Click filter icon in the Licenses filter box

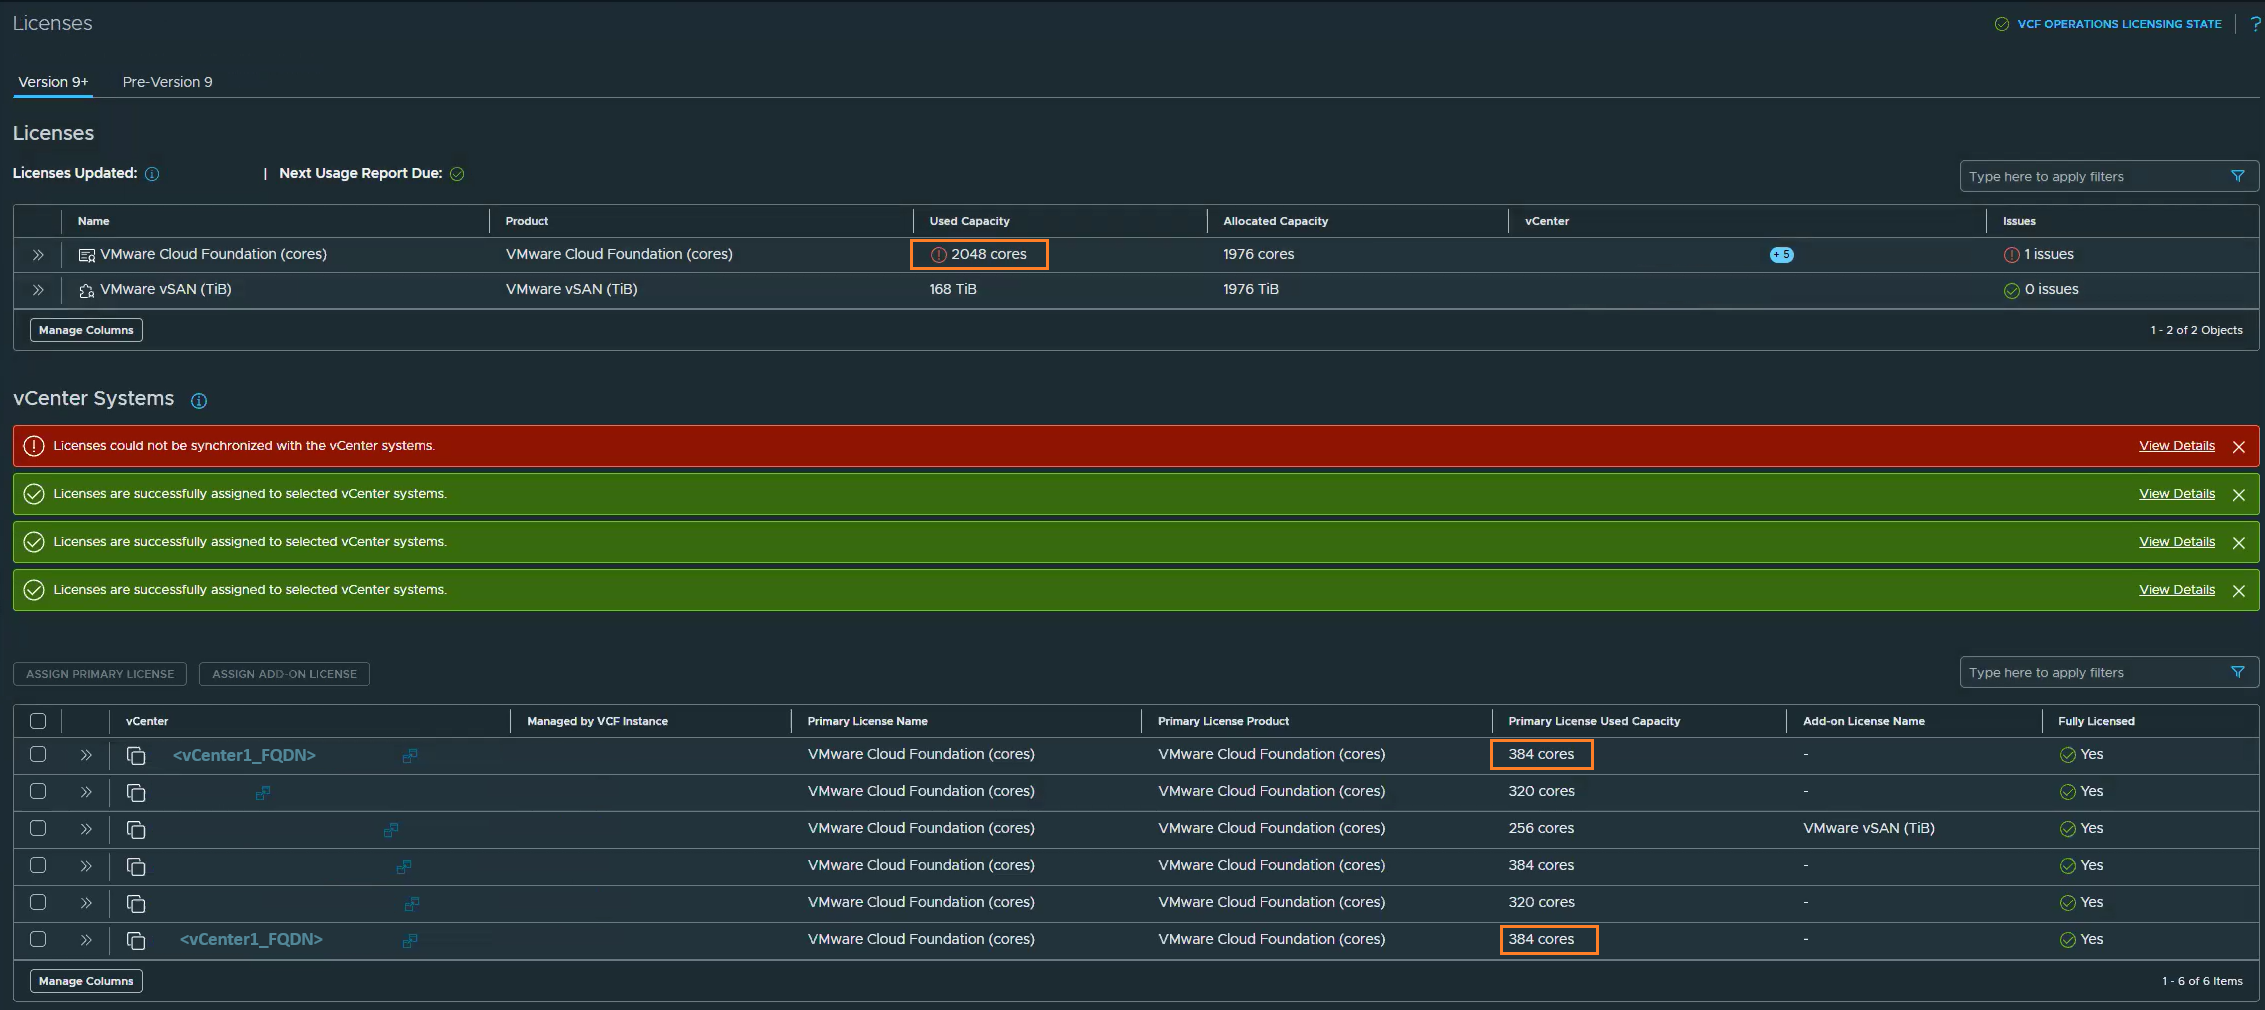coord(2238,176)
